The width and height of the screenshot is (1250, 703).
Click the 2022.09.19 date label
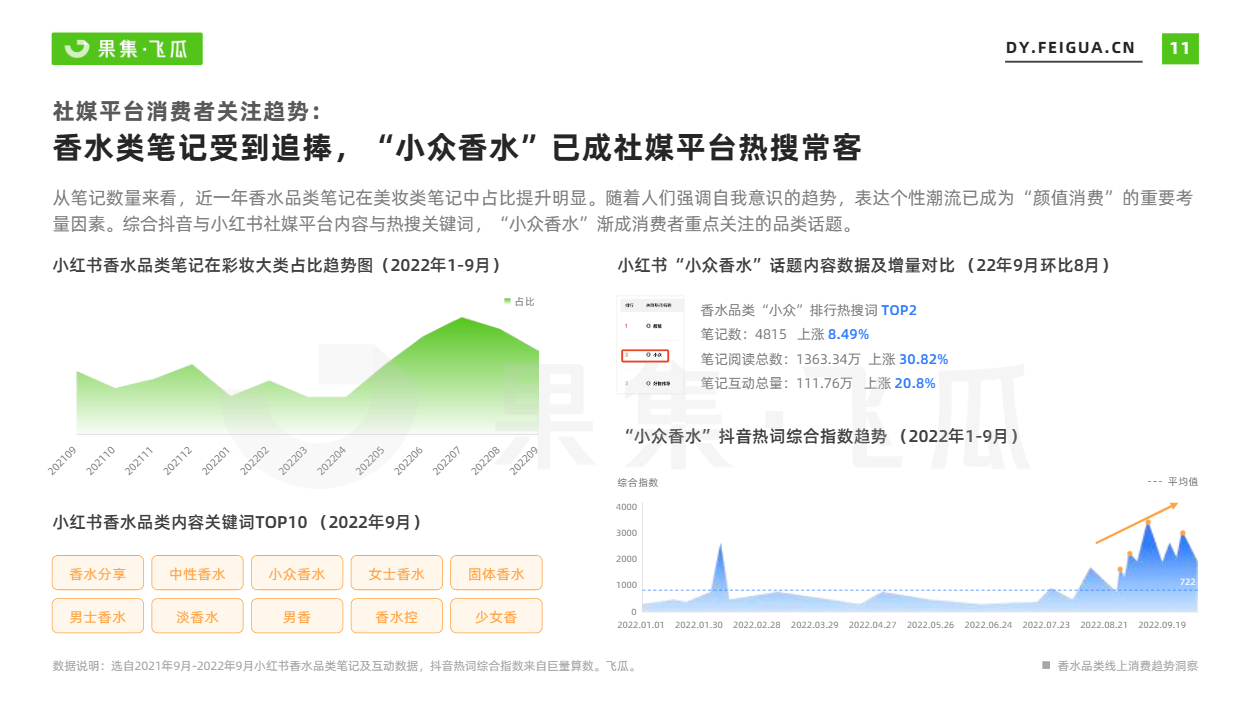pyautogui.click(x=1162, y=624)
